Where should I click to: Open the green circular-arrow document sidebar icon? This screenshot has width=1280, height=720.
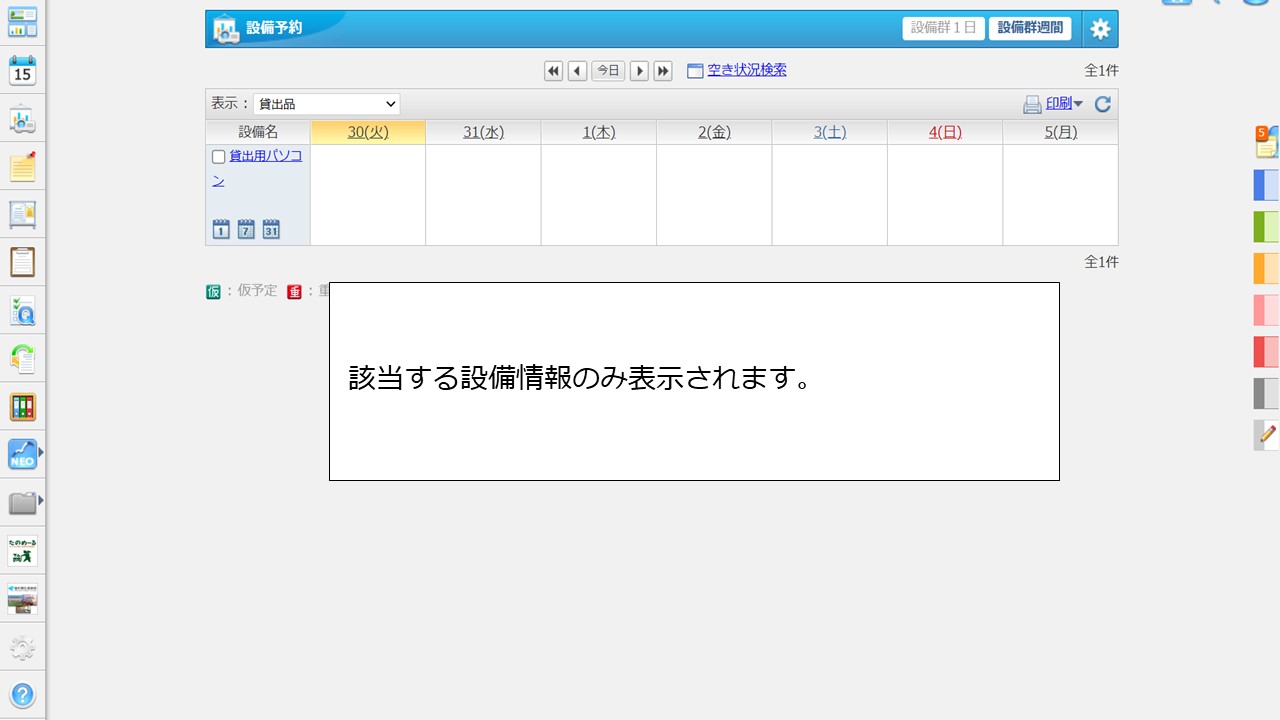coord(22,359)
